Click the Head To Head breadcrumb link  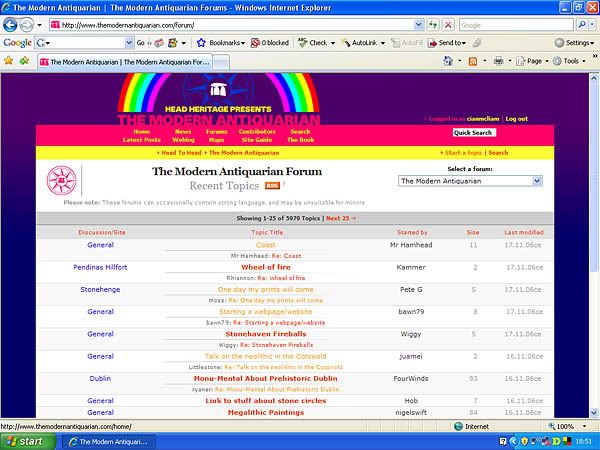pos(181,153)
